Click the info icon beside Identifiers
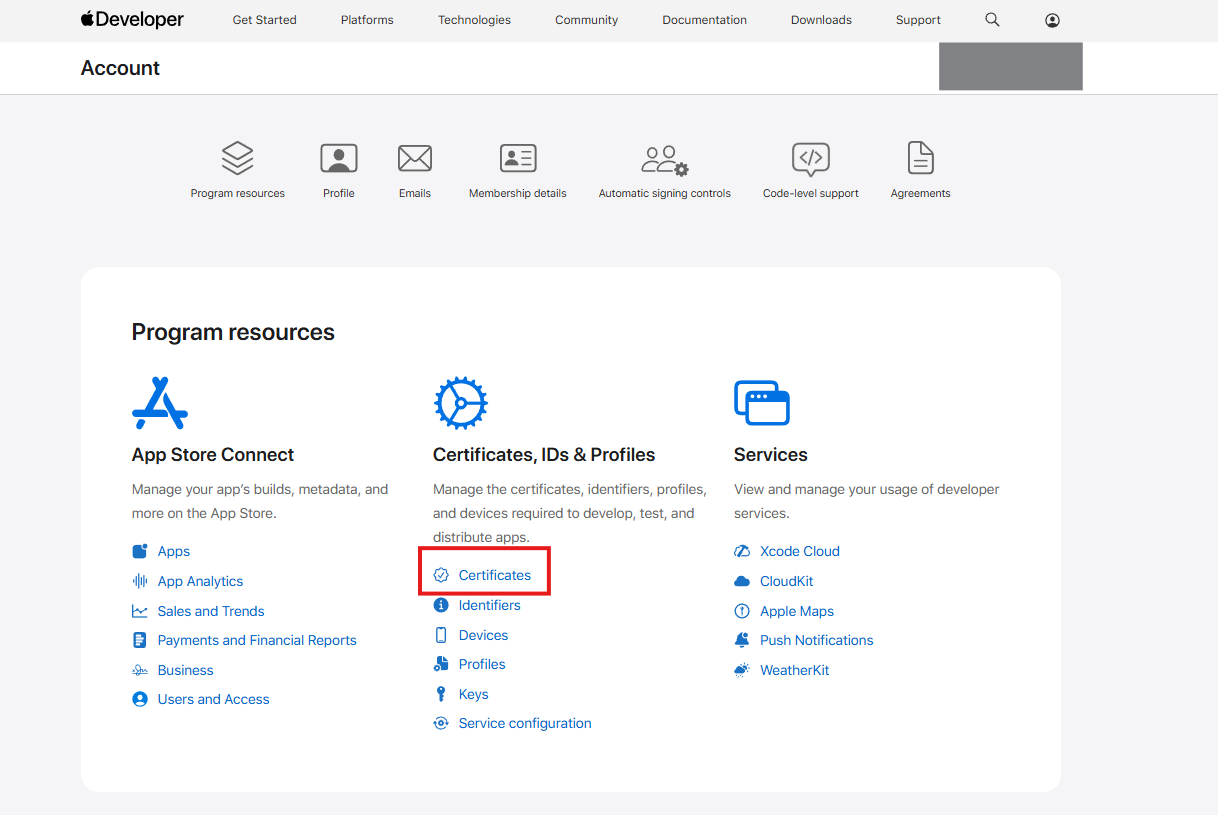The width and height of the screenshot is (1218, 815). pos(441,605)
